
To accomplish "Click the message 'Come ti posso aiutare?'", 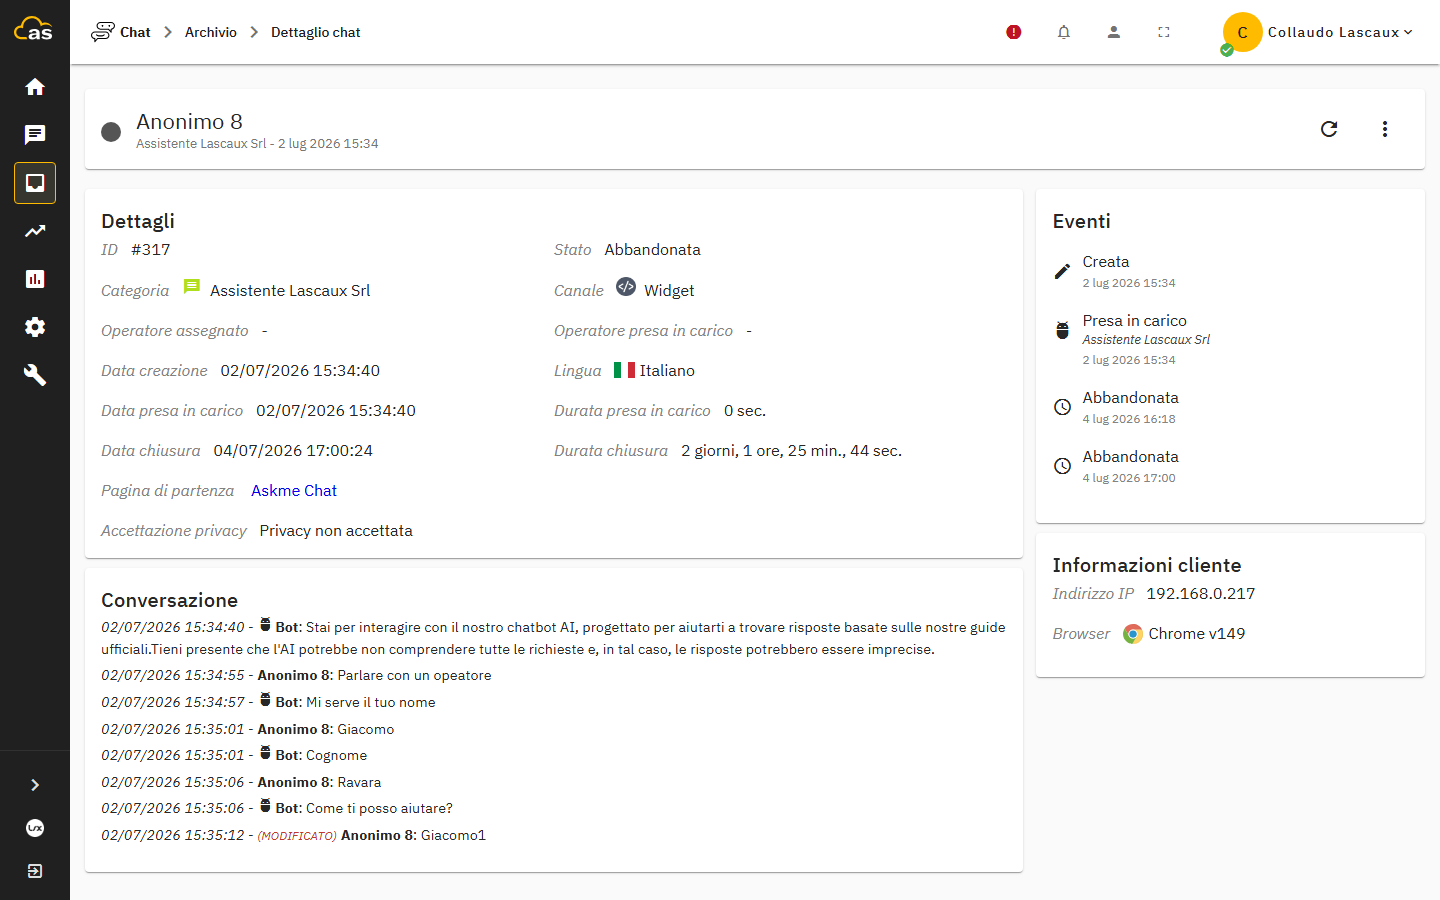I will pyautogui.click(x=379, y=809).
